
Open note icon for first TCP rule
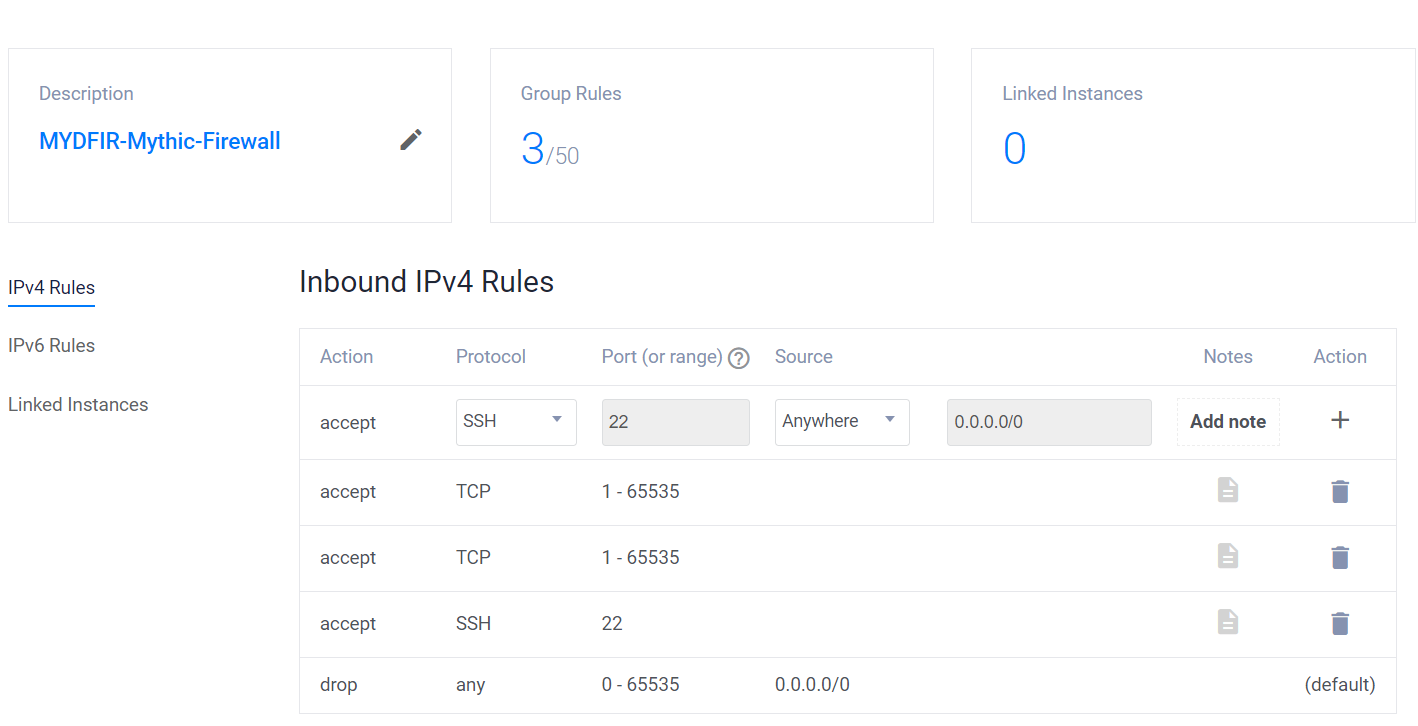[1228, 490]
